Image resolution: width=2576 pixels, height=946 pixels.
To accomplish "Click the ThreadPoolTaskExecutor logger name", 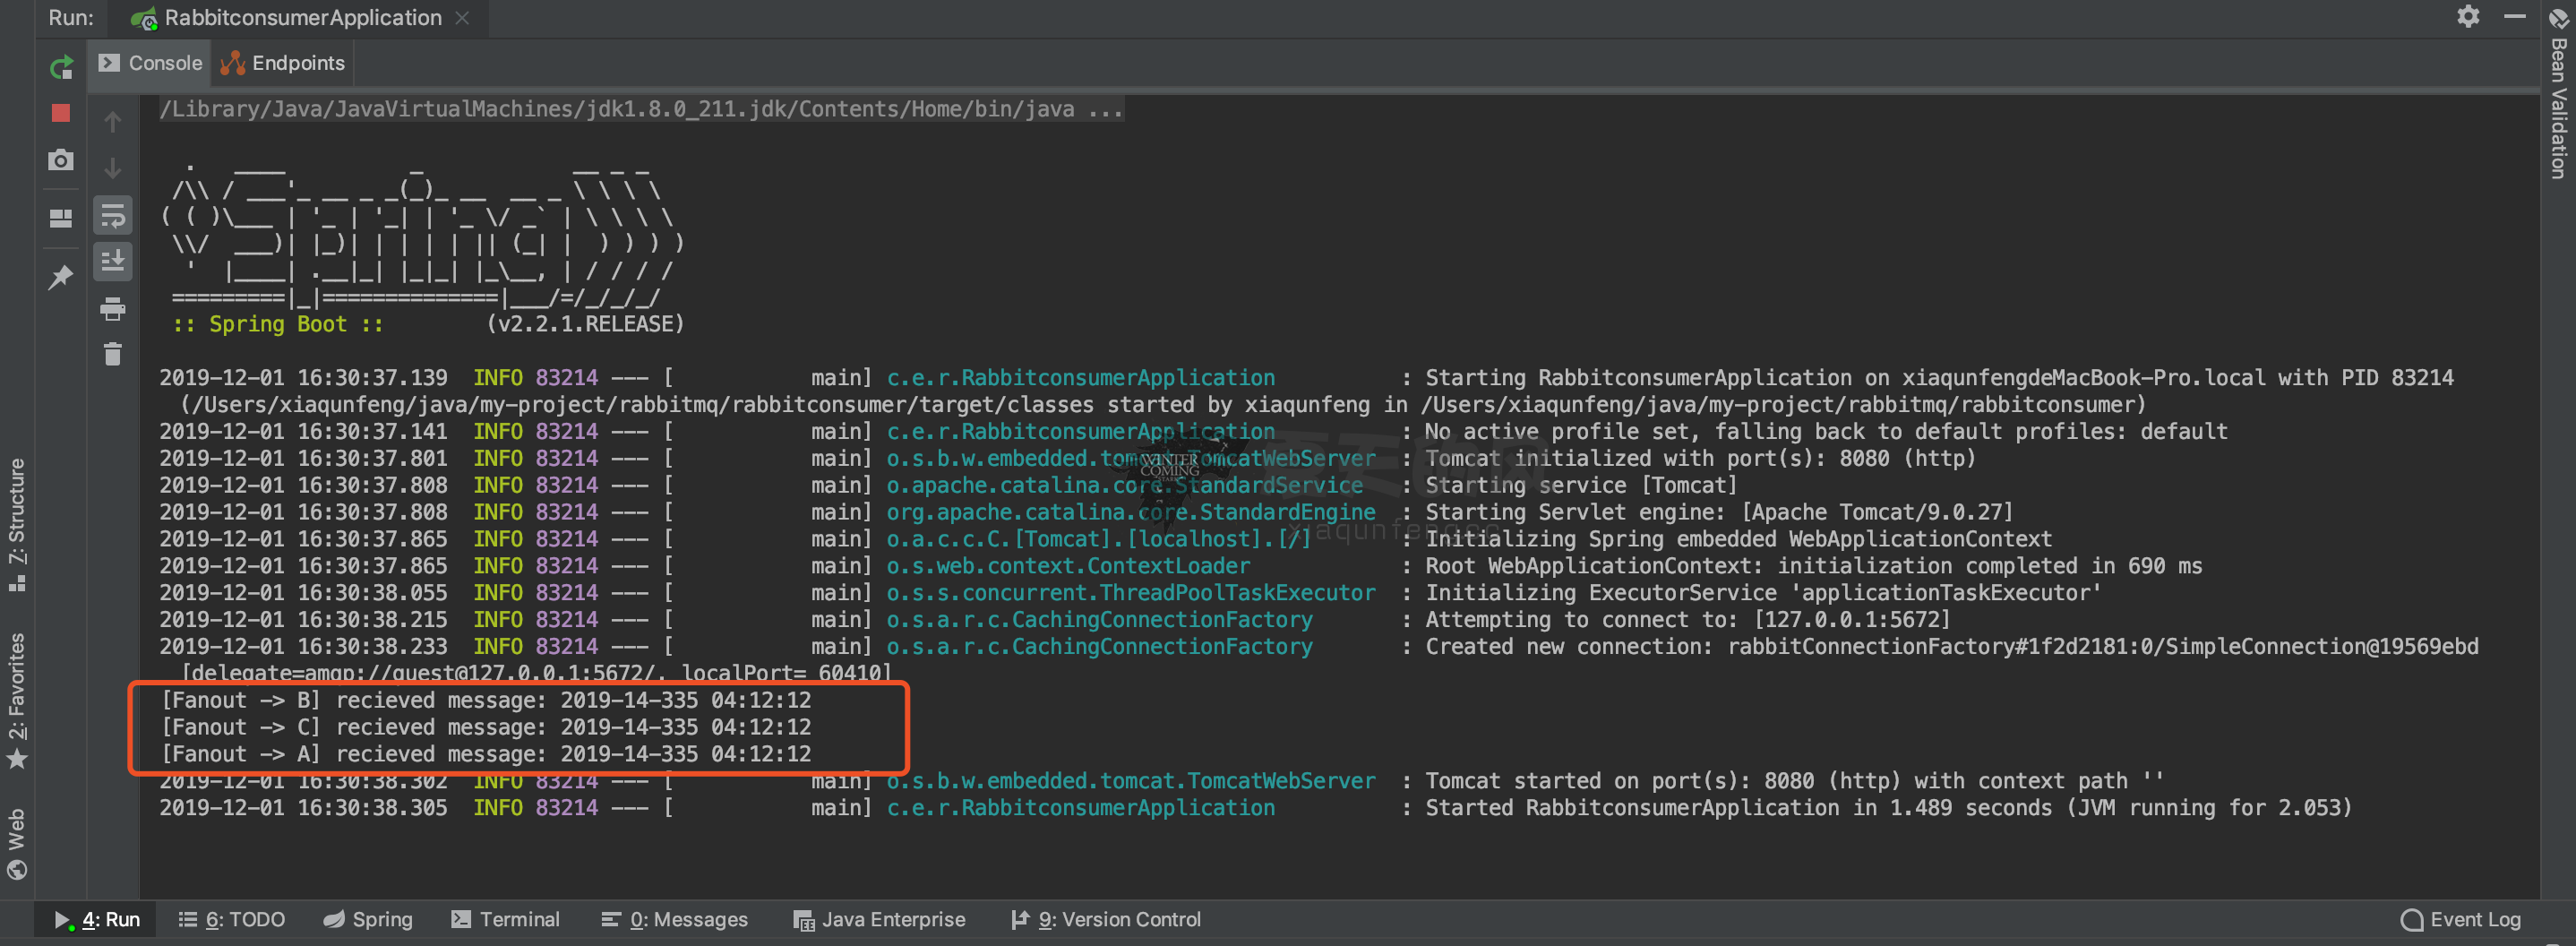I will coord(1130,593).
